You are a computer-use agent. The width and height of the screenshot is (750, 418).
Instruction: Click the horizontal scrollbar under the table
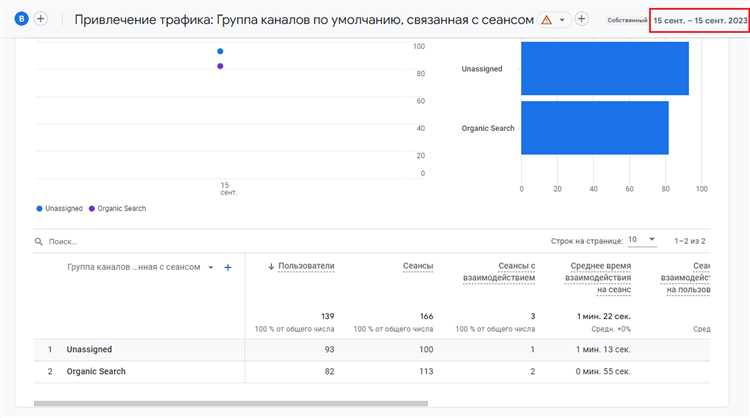(x=231, y=404)
